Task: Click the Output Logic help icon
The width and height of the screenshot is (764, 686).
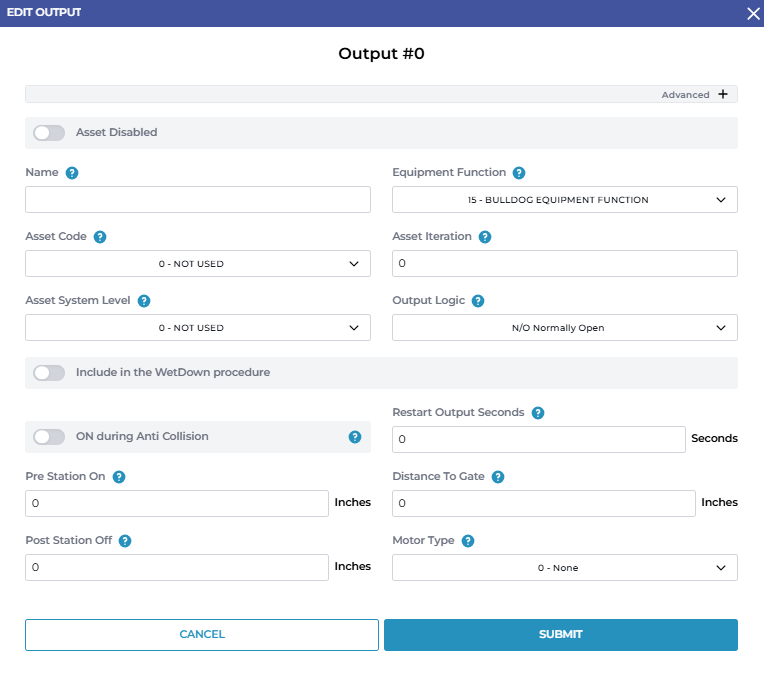Action: pos(478,301)
